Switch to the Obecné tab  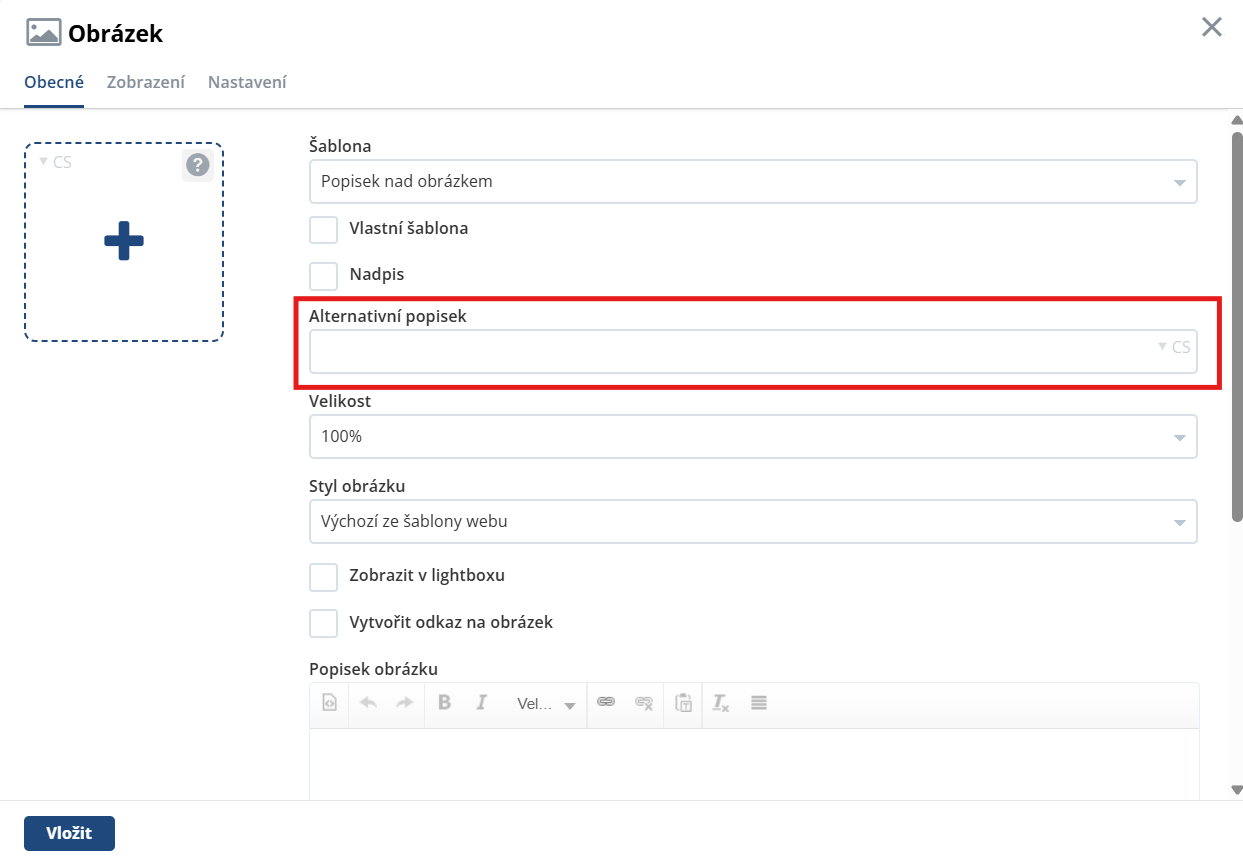click(x=54, y=83)
